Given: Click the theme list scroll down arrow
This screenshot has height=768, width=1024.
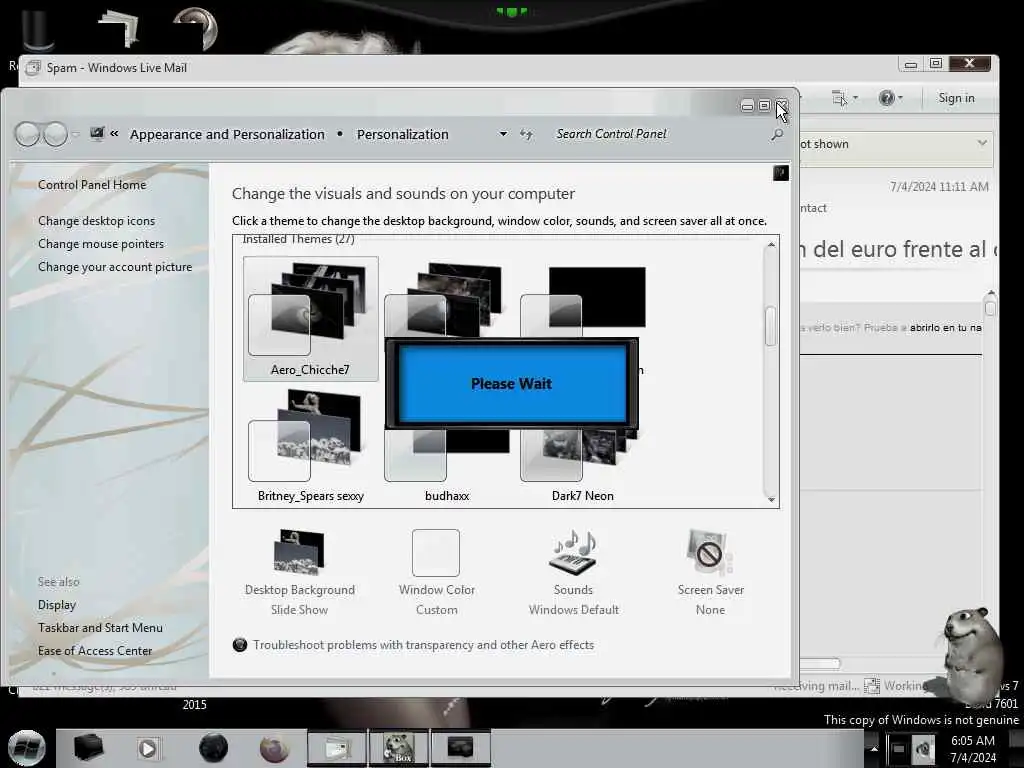Looking at the screenshot, I should pos(771,499).
